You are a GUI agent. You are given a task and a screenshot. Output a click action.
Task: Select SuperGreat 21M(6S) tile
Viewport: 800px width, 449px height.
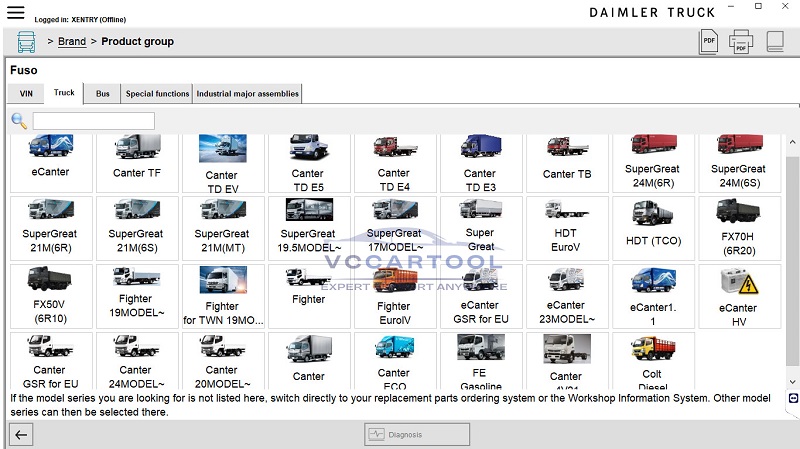coord(137,228)
